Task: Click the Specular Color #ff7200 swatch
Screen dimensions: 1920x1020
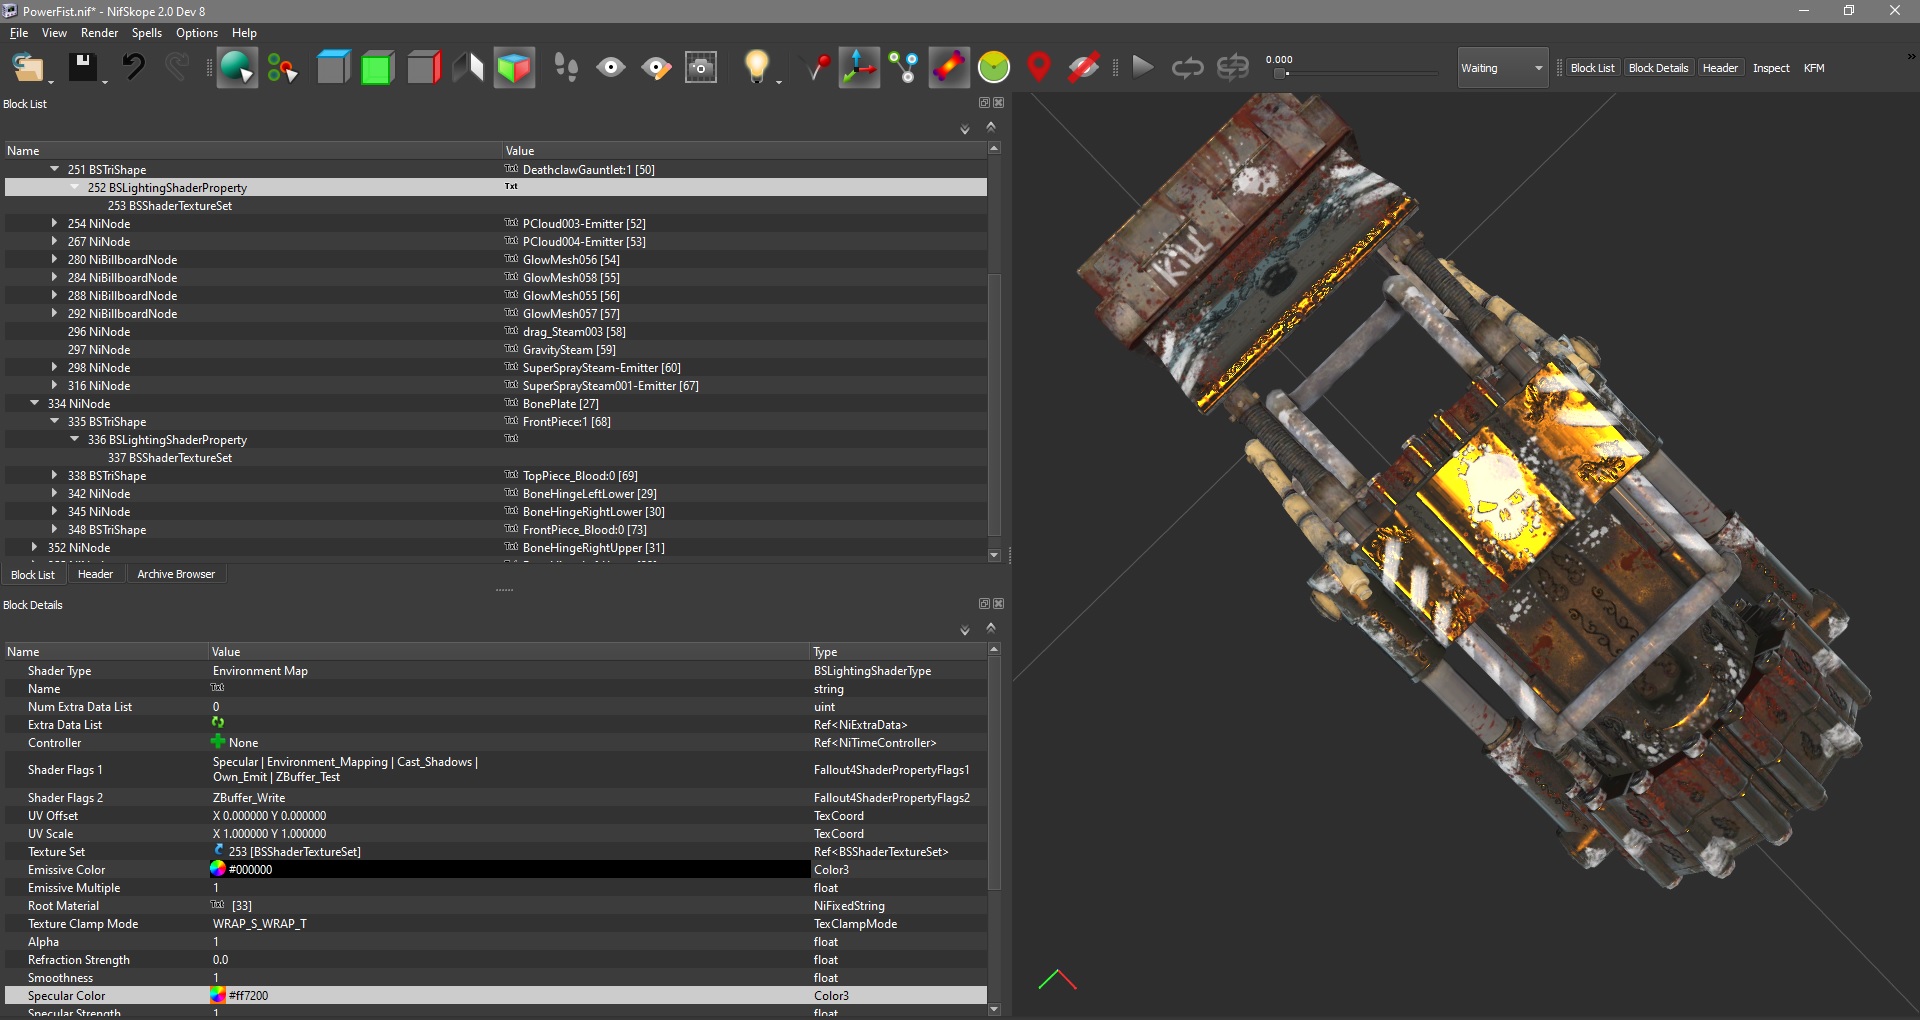Action: tap(218, 996)
